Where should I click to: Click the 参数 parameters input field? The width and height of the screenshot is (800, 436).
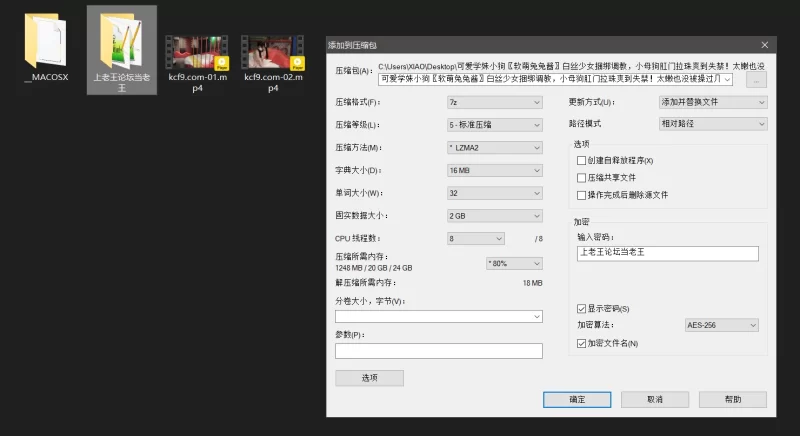click(x=439, y=351)
